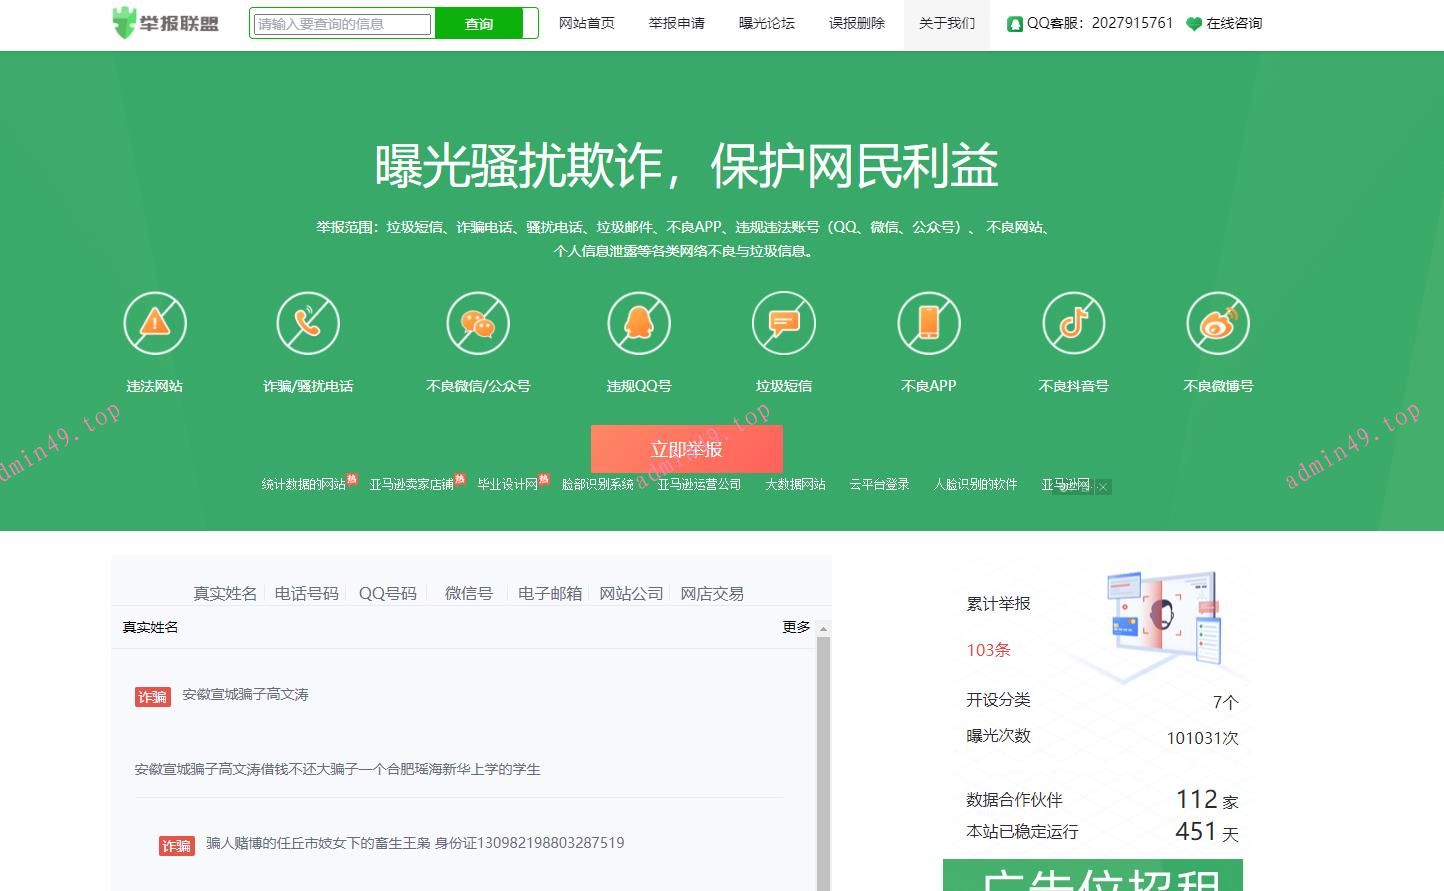Image resolution: width=1444 pixels, height=891 pixels.
Task: Dismiss the 亚马逊网 link with the X
Action: pyautogui.click(x=1101, y=487)
